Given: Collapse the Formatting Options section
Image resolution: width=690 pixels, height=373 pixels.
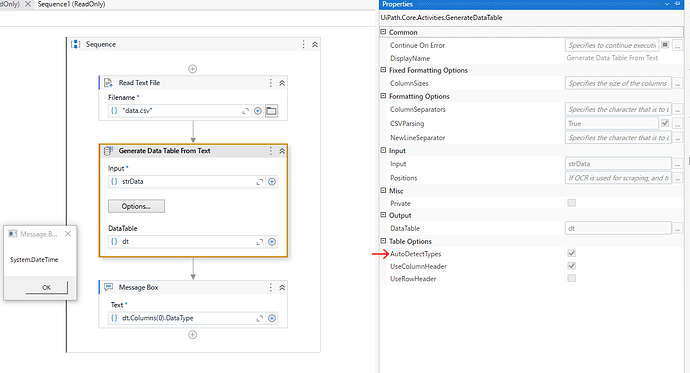Looking at the screenshot, I should coord(383,96).
